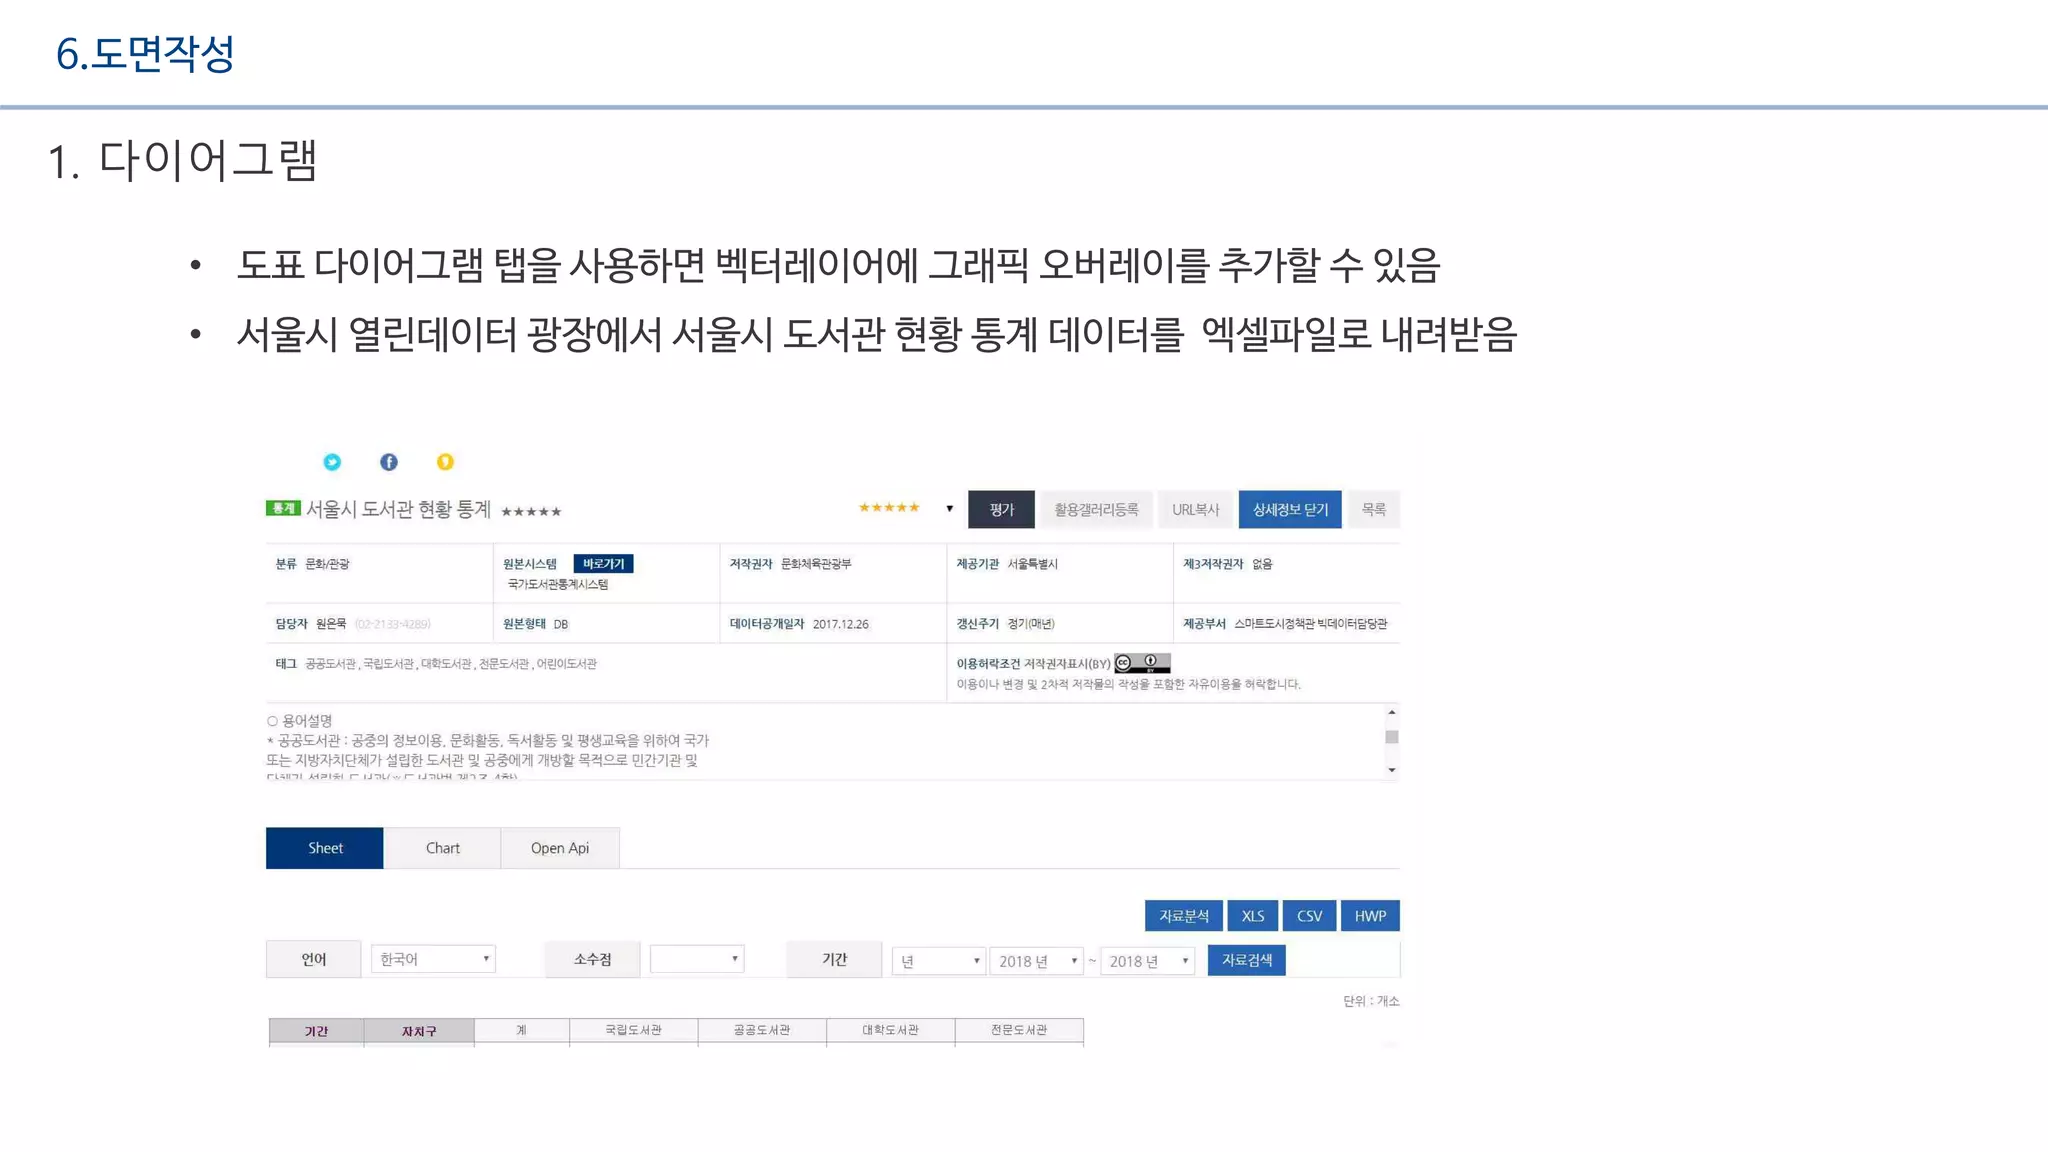Switch to the Open Api tab
This screenshot has height=1152, width=2048.
pyautogui.click(x=559, y=848)
